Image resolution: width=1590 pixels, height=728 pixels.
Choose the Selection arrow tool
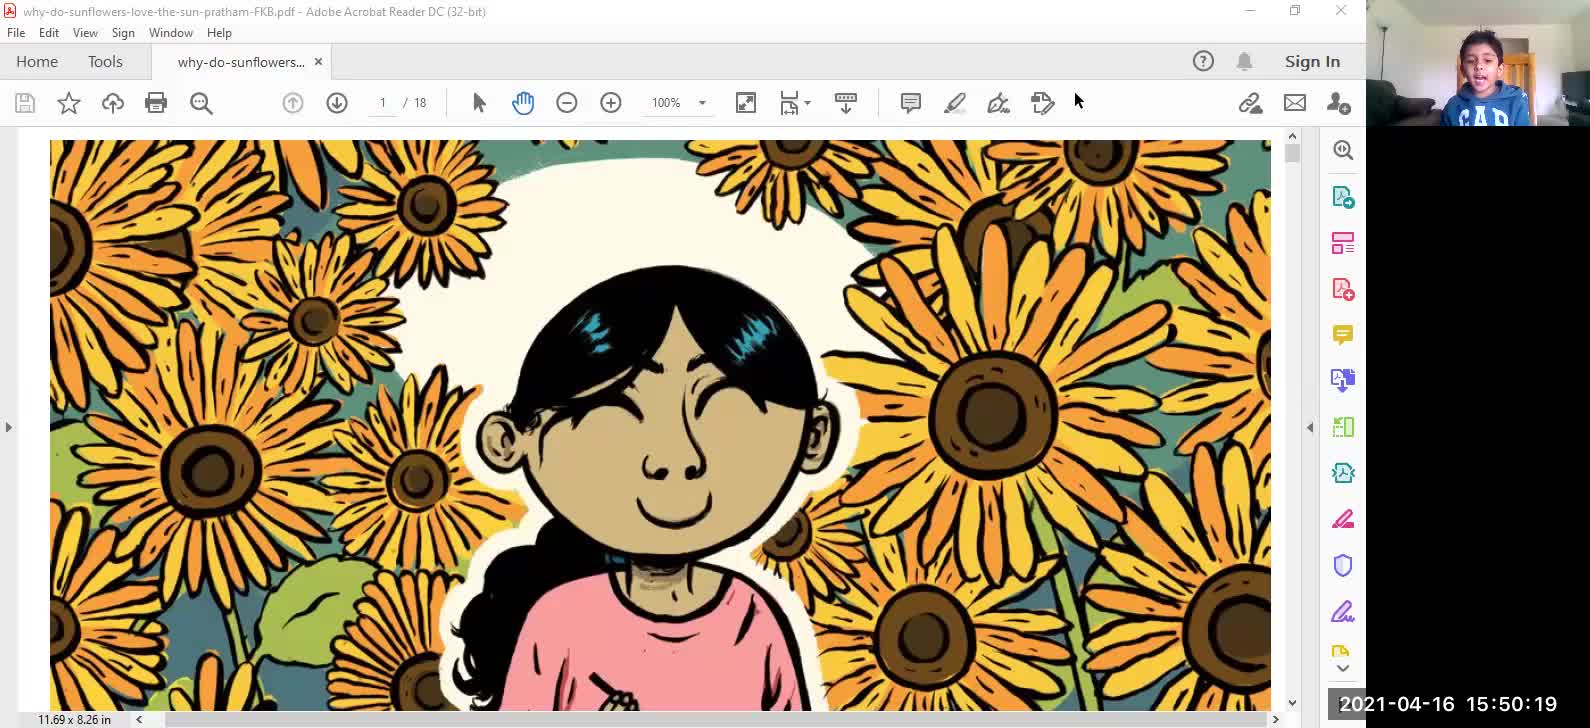(x=479, y=103)
